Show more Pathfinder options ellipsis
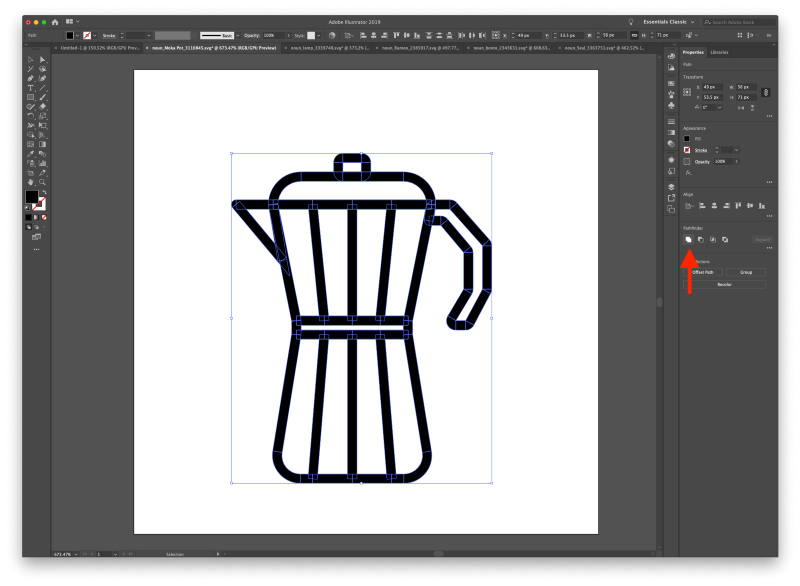 point(769,247)
